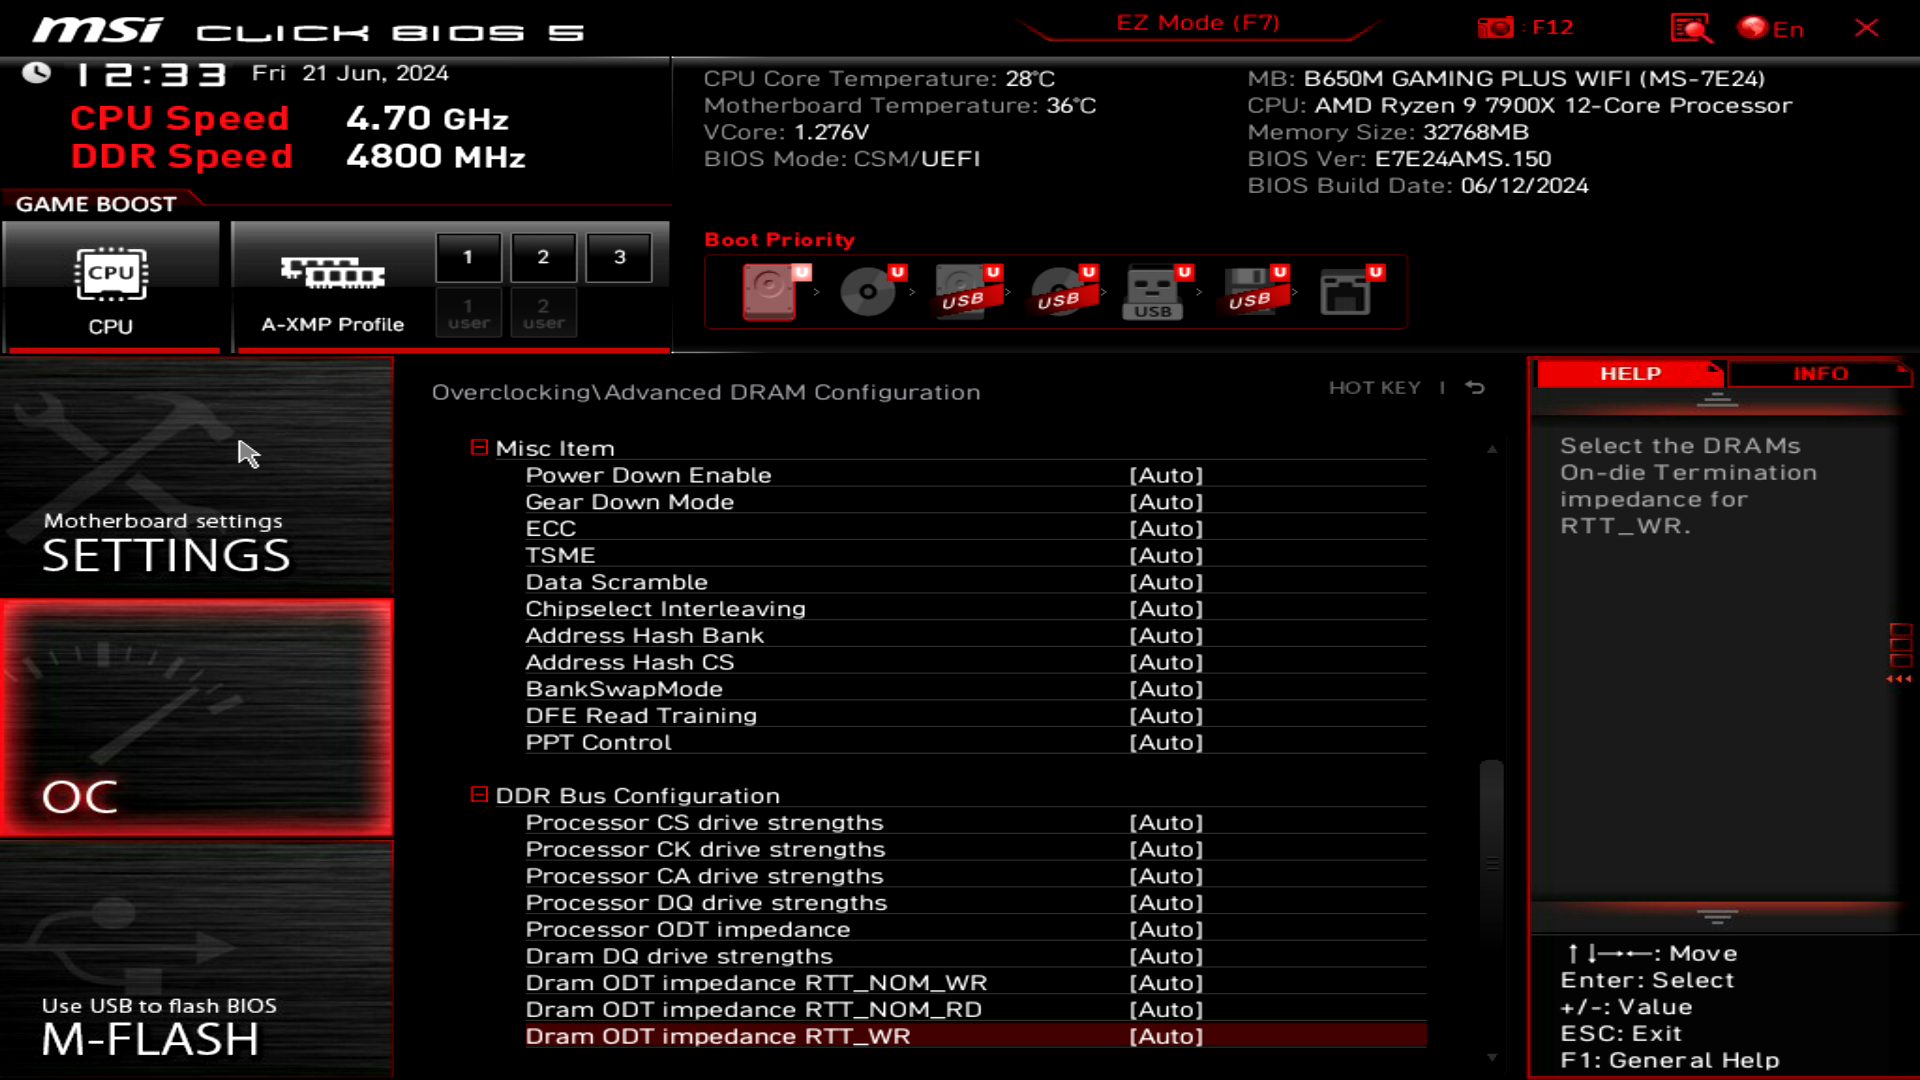The height and width of the screenshot is (1080, 1920).
Task: Switch to EZ Mode
Action: click(x=1196, y=22)
